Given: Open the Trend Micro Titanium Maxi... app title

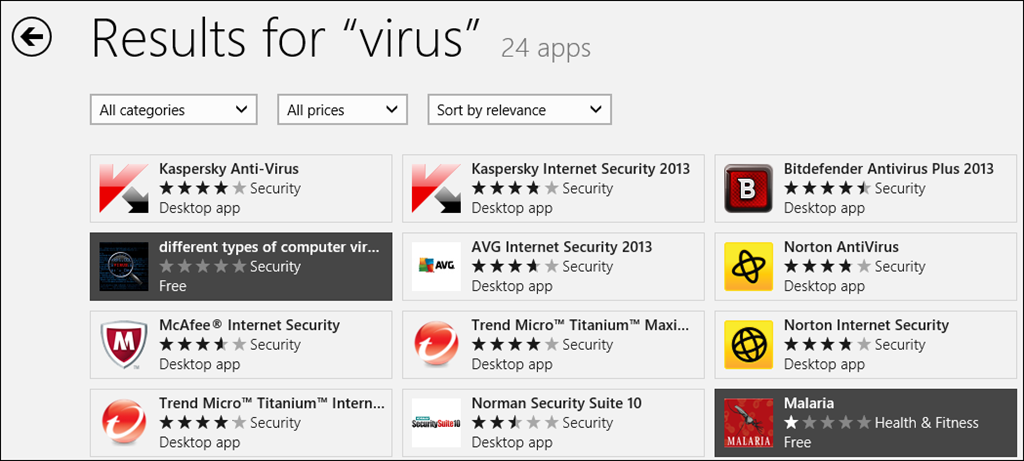Looking at the screenshot, I should click(580, 325).
